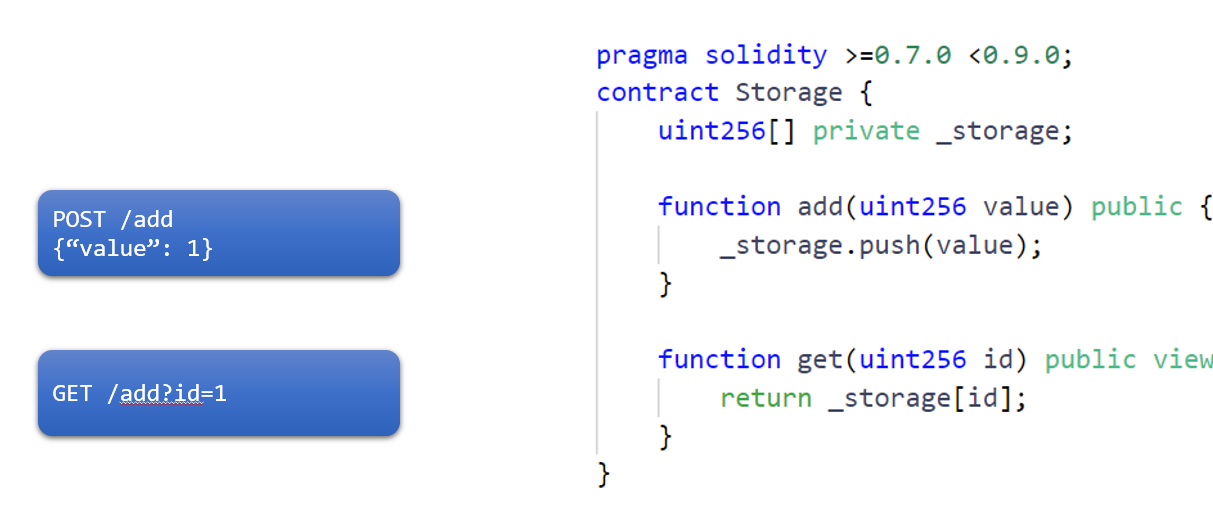Click the final closing brace of the contract

click(603, 474)
